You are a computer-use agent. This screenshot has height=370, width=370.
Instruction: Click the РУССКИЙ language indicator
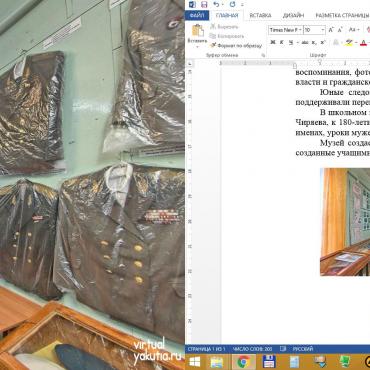[303, 349]
